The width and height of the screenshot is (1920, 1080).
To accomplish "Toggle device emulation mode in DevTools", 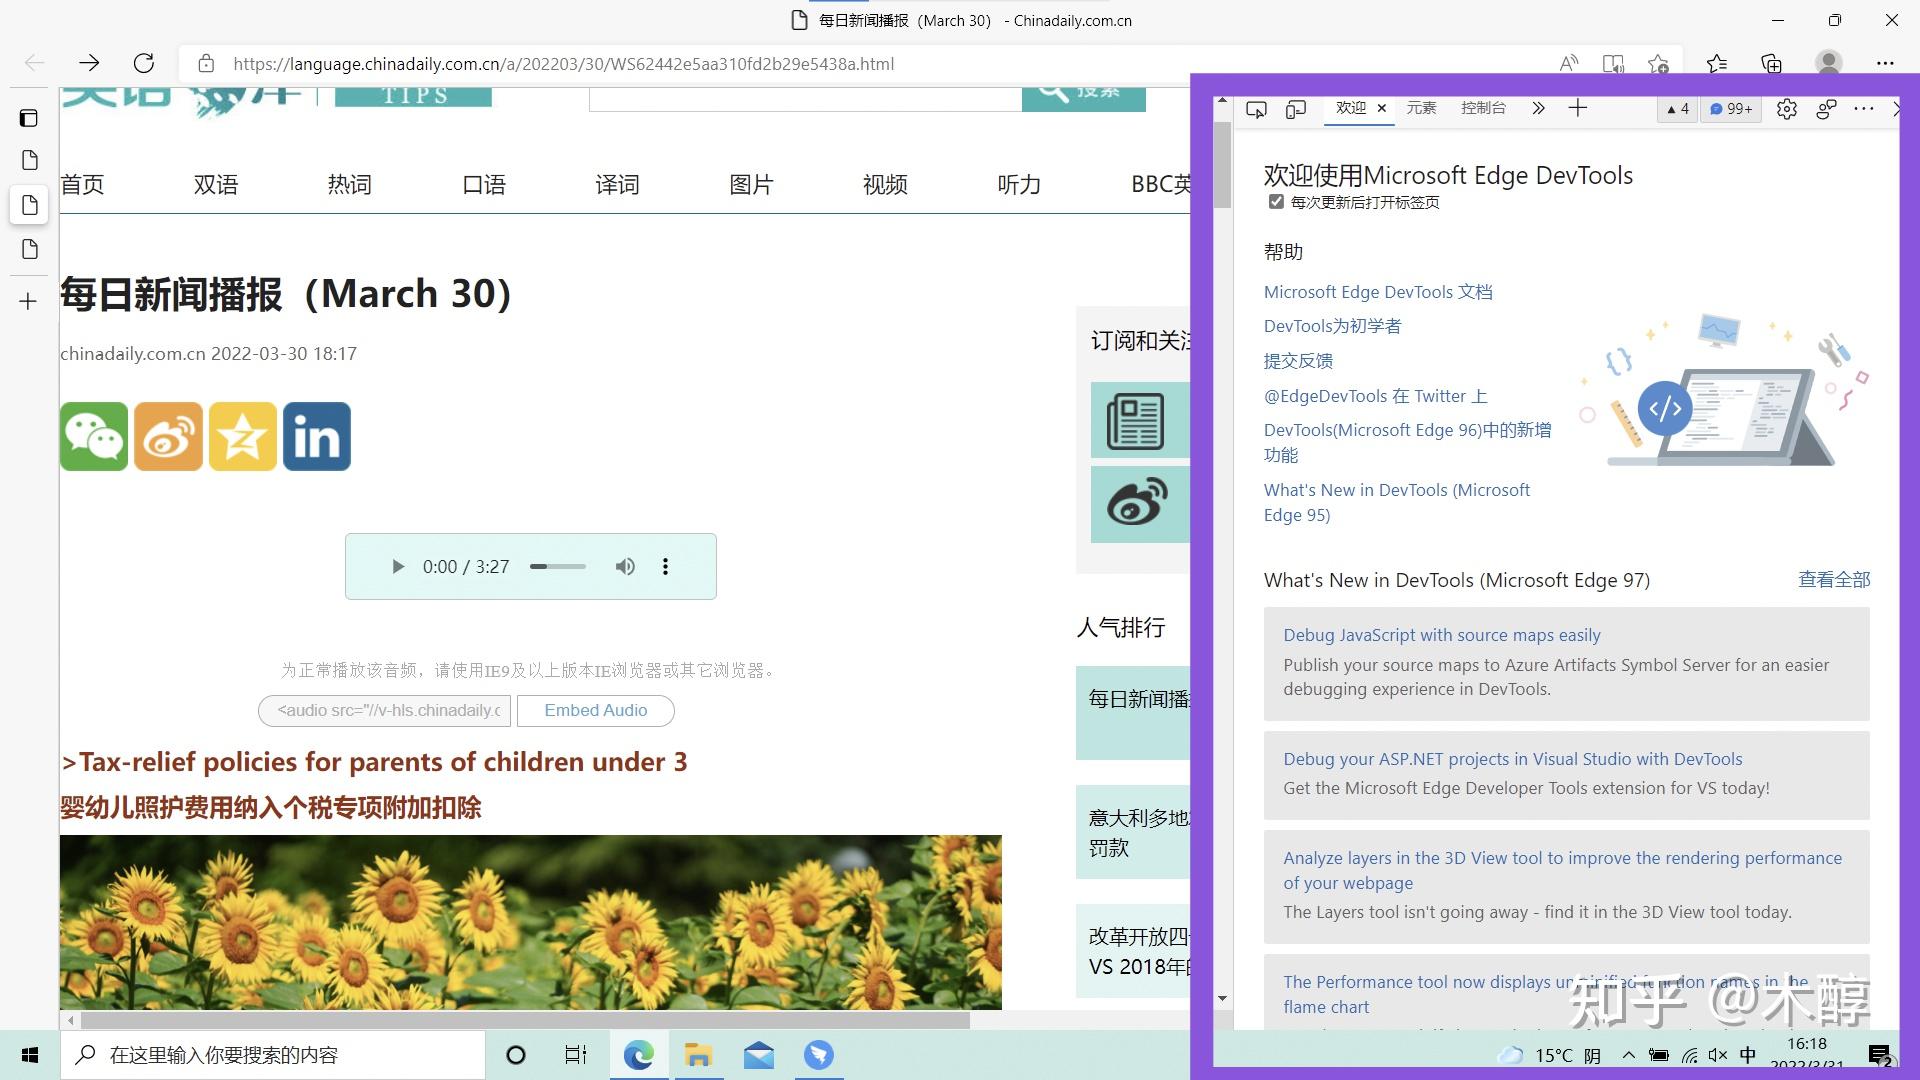I will click(x=1295, y=109).
